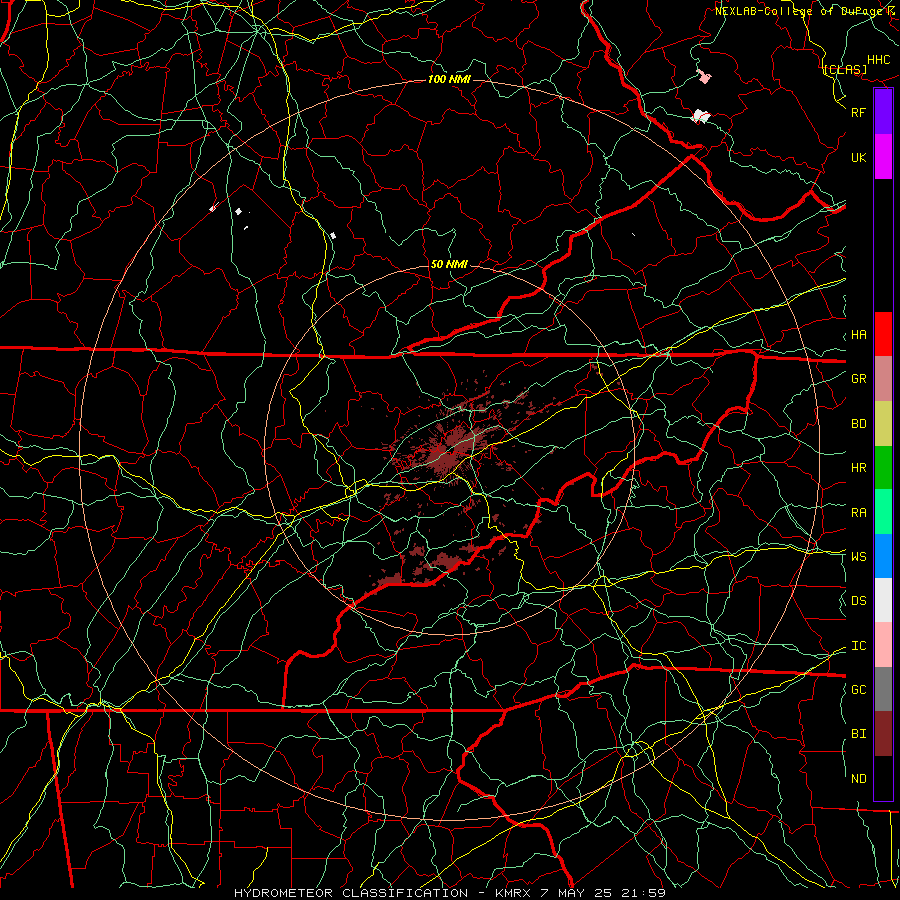Click the 'NEXLAB-College of DuPage' credit text
Viewport: 900px width, 900px height.
click(x=799, y=11)
